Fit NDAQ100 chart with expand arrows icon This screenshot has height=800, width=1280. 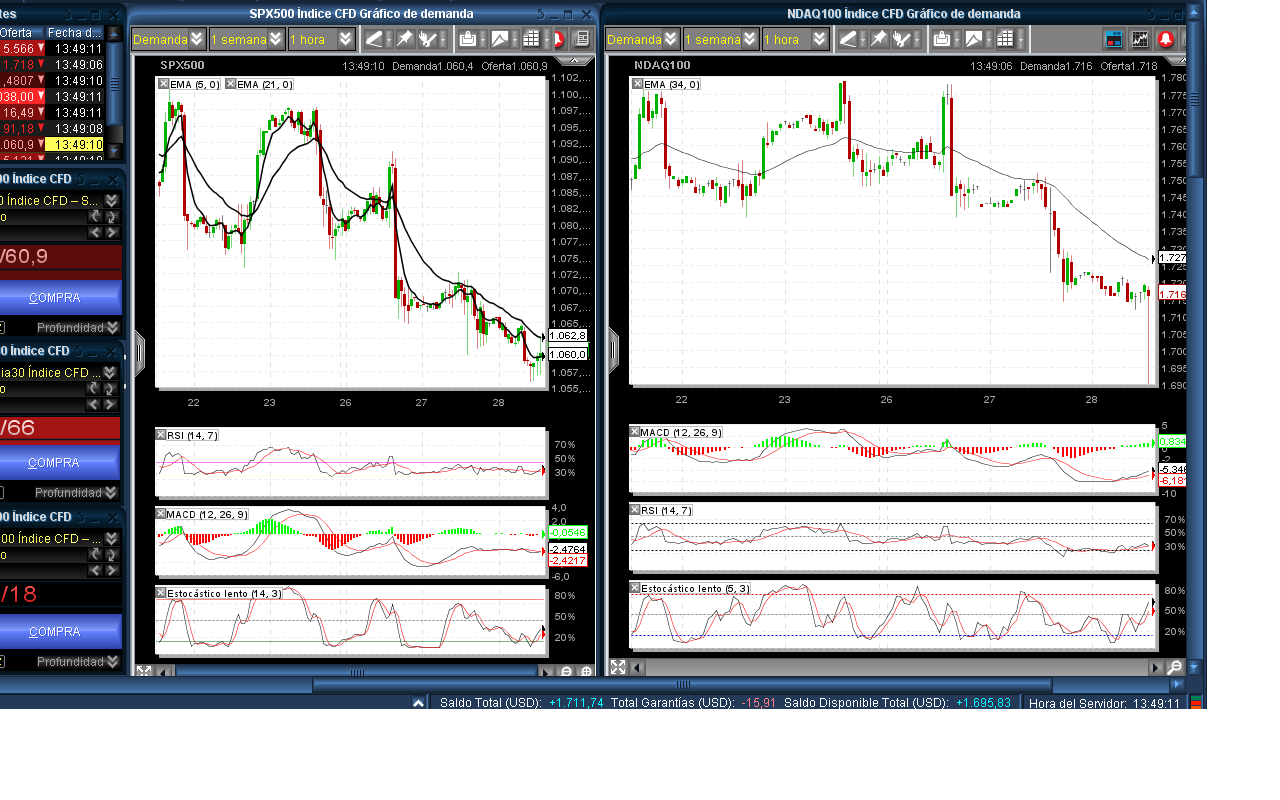[618, 667]
